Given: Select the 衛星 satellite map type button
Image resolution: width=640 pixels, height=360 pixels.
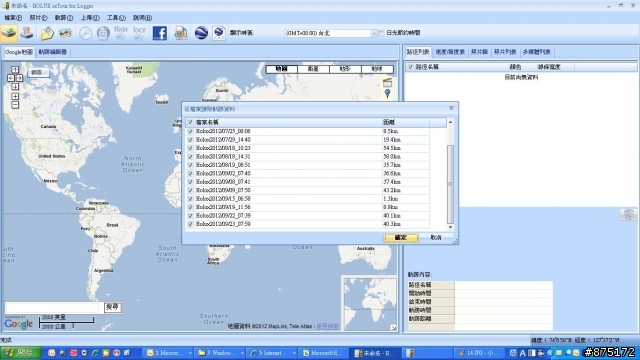Looking at the screenshot, I should (313, 69).
